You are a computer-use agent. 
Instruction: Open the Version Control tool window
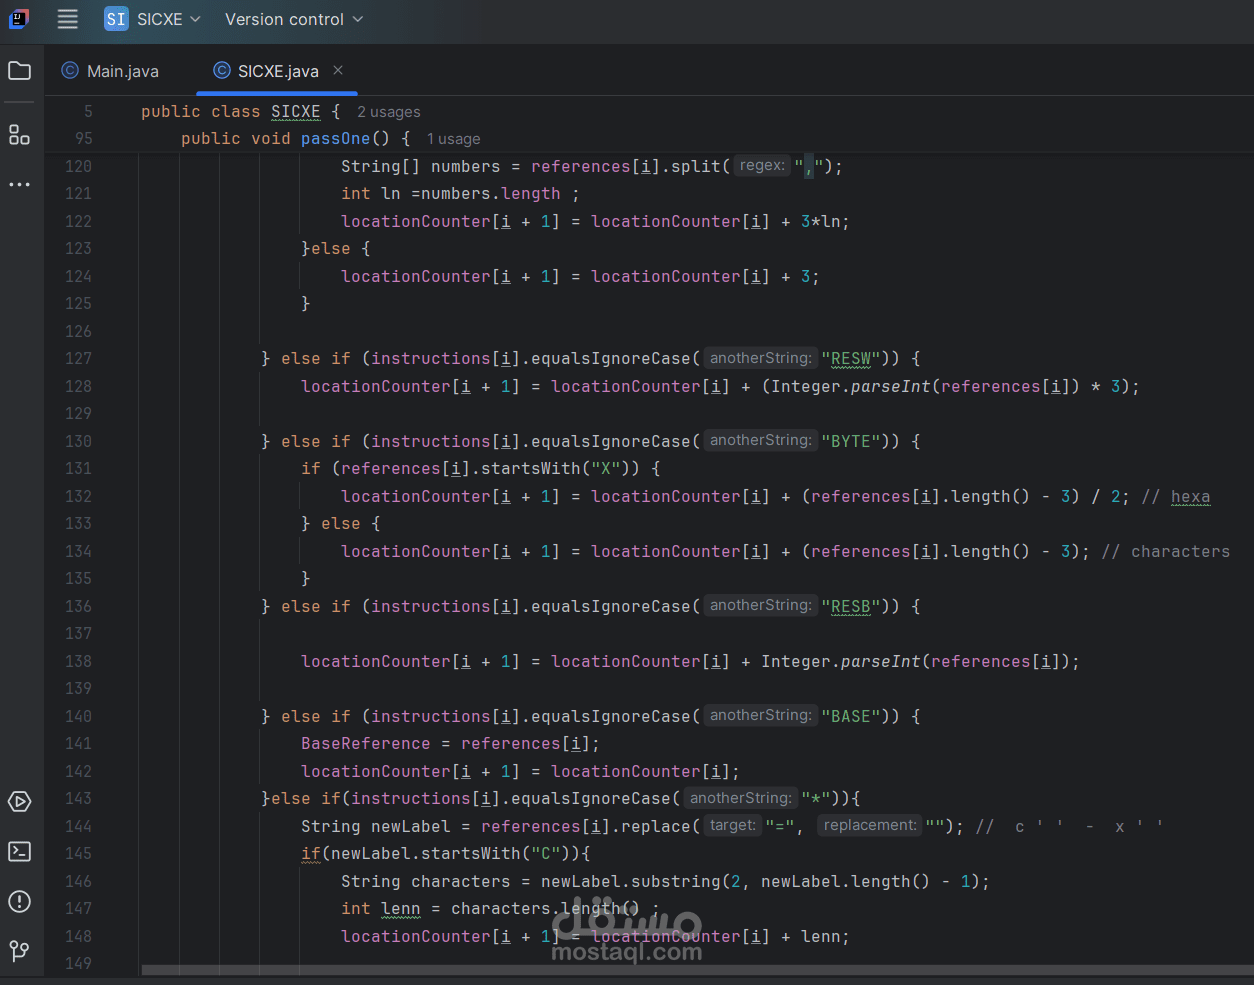tap(18, 951)
